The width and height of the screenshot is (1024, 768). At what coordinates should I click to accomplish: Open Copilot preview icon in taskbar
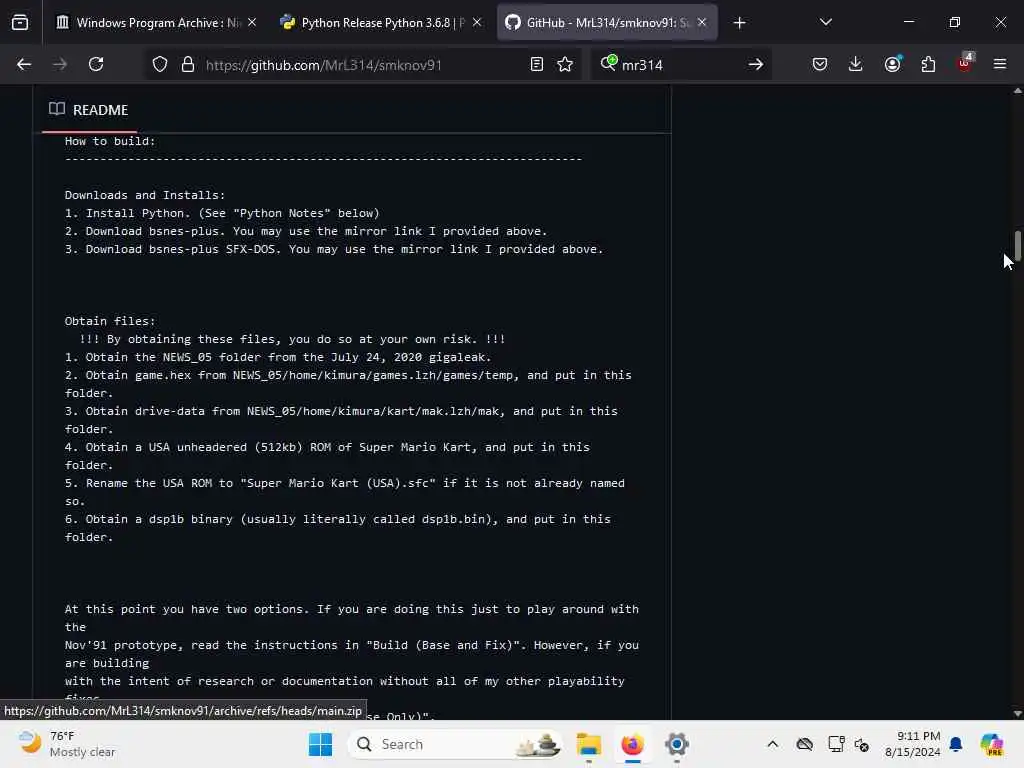pos(991,744)
